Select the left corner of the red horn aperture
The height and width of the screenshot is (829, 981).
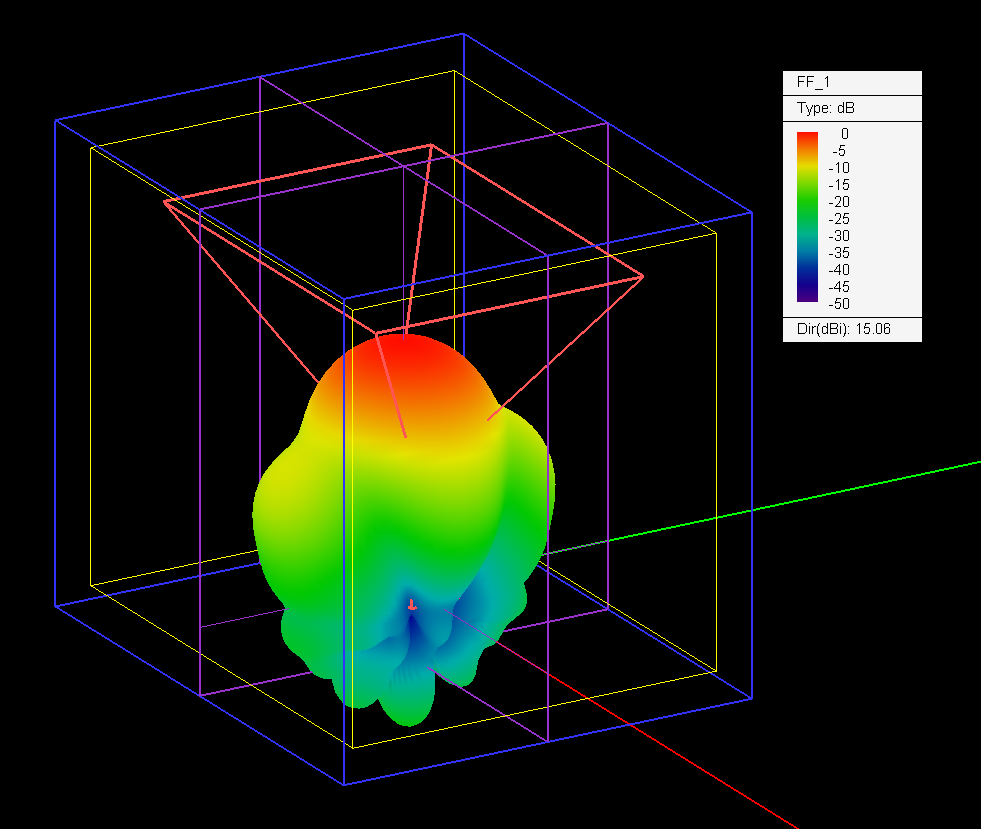(165, 201)
